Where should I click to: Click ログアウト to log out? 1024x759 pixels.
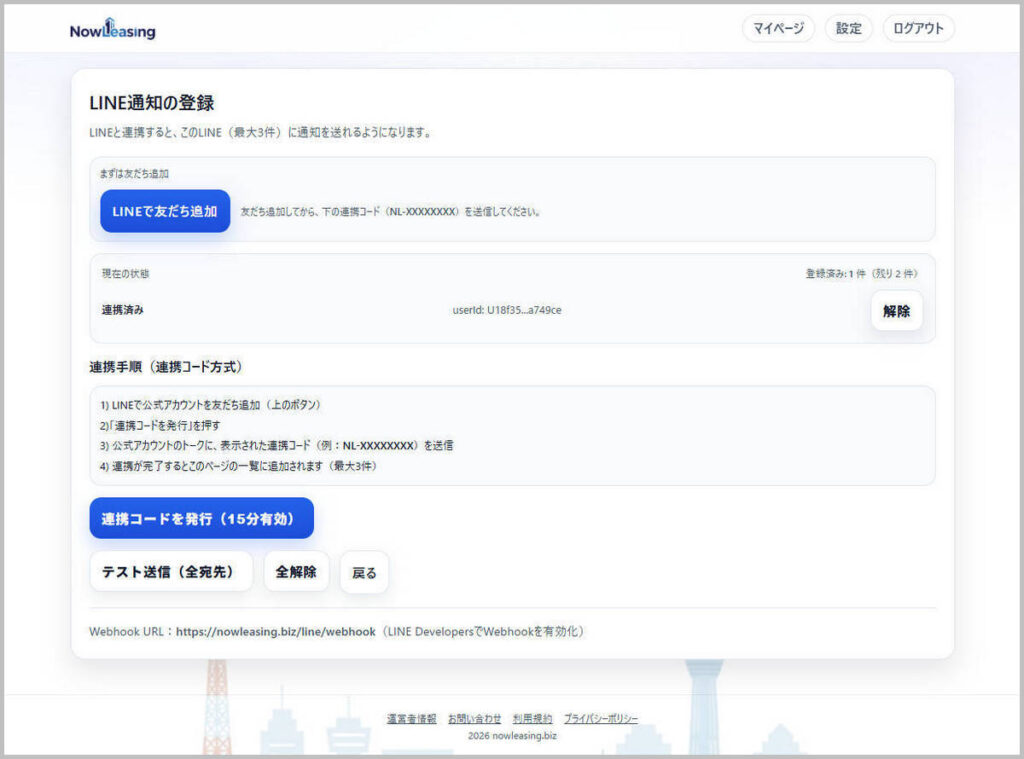pos(917,29)
